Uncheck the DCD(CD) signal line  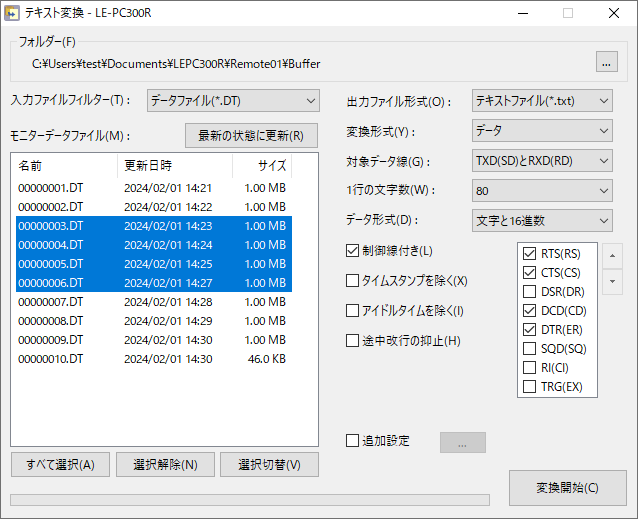pyautogui.click(x=529, y=311)
